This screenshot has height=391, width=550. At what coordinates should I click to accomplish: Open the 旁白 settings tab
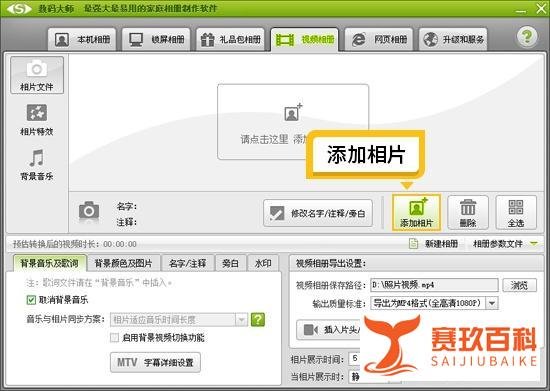click(x=230, y=263)
